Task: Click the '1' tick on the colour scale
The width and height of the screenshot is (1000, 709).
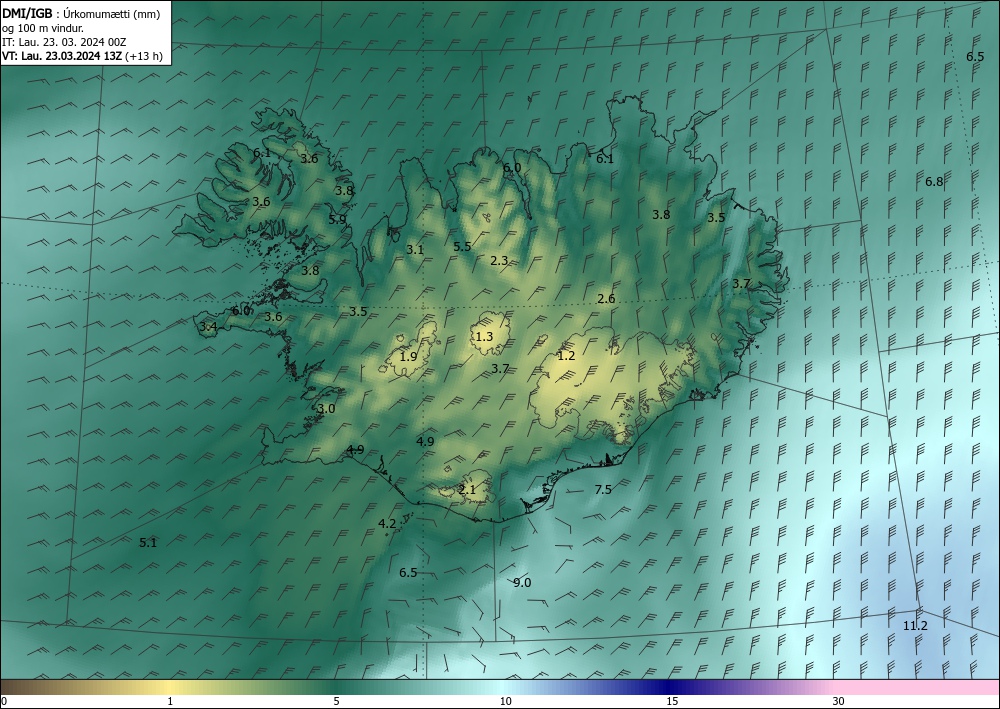Action: click(x=170, y=702)
